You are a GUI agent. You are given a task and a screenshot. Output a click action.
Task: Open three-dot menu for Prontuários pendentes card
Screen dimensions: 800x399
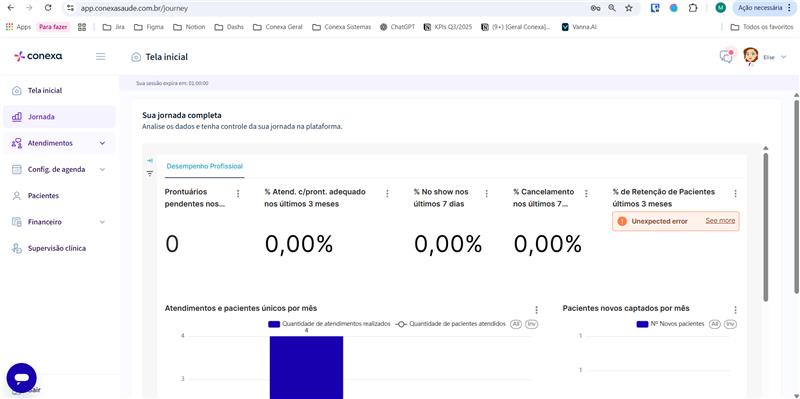pyautogui.click(x=238, y=193)
